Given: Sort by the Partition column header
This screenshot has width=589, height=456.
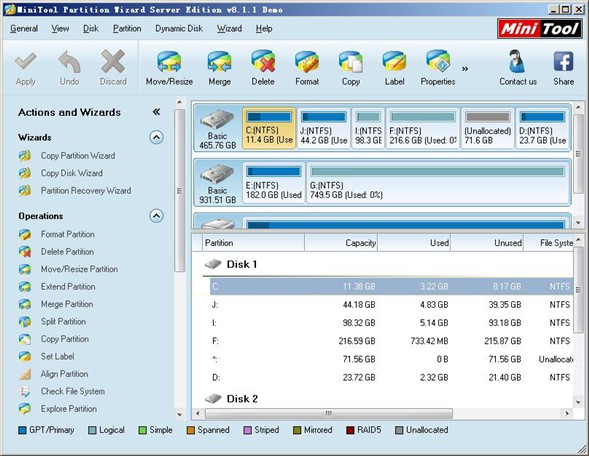Looking at the screenshot, I should tap(253, 243).
